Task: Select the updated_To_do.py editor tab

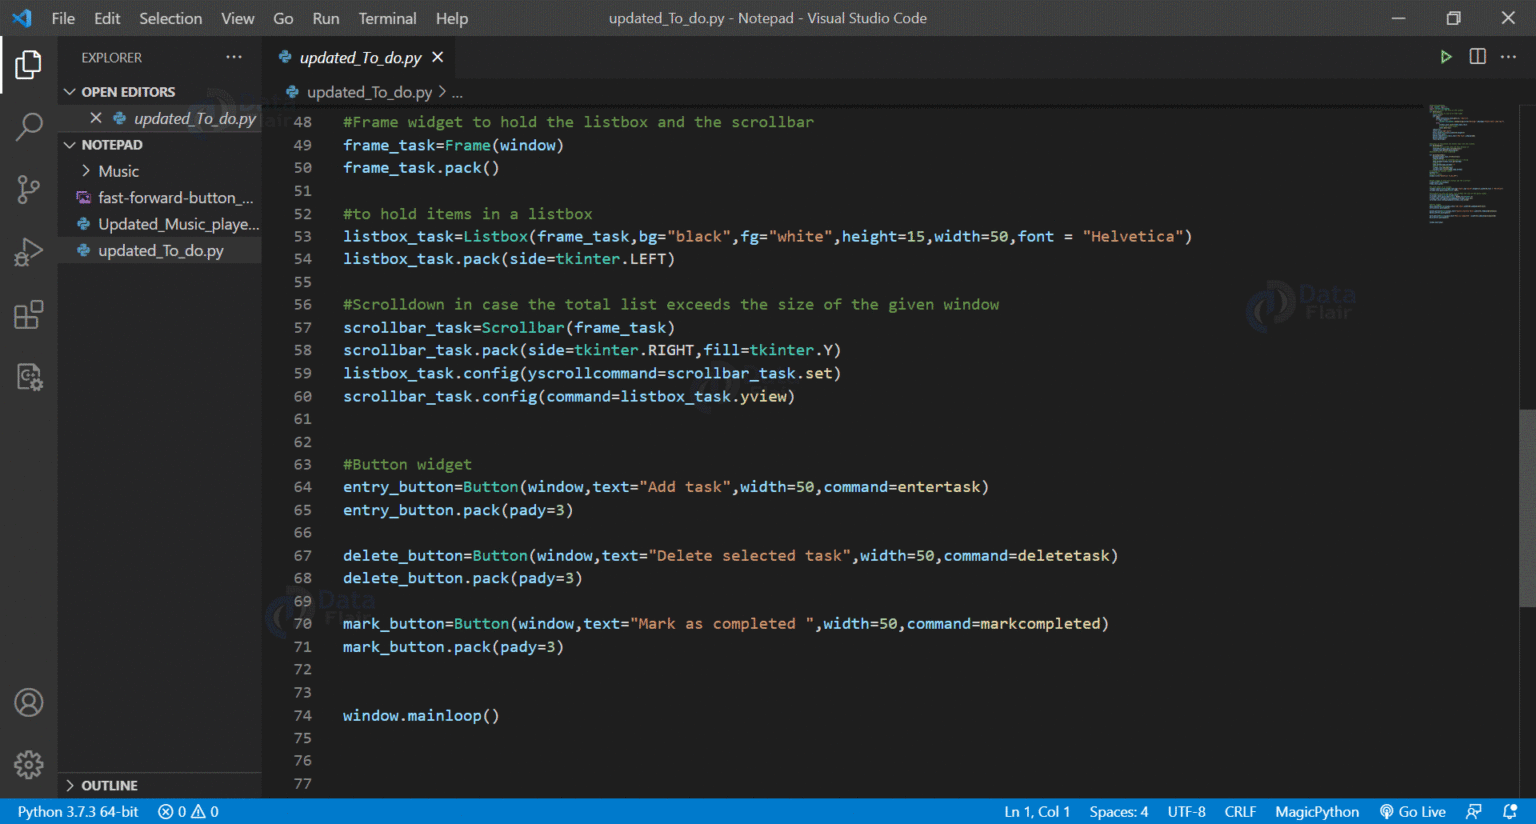Action: pyautogui.click(x=360, y=57)
